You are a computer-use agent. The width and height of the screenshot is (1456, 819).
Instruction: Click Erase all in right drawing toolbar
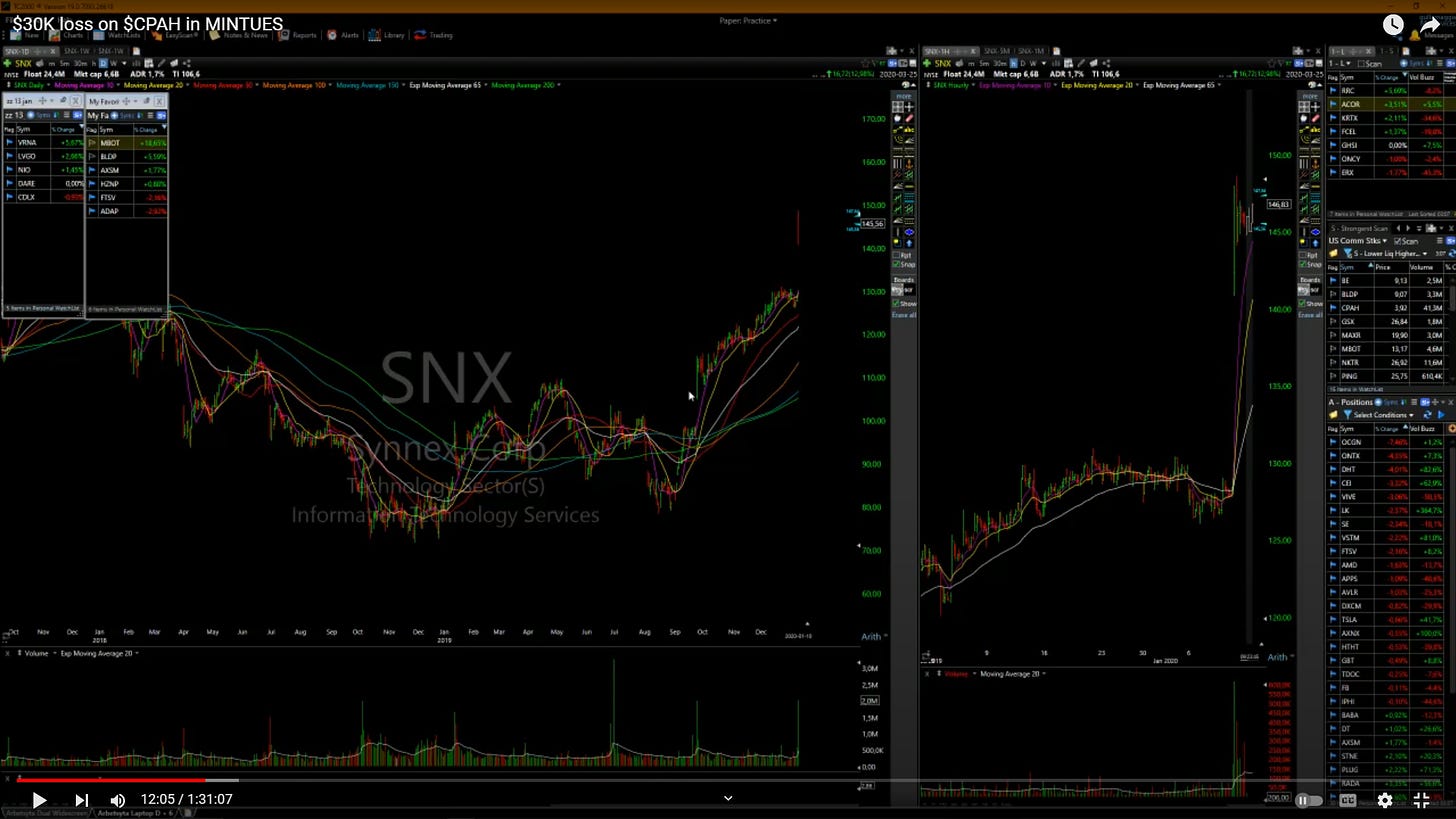click(1309, 315)
